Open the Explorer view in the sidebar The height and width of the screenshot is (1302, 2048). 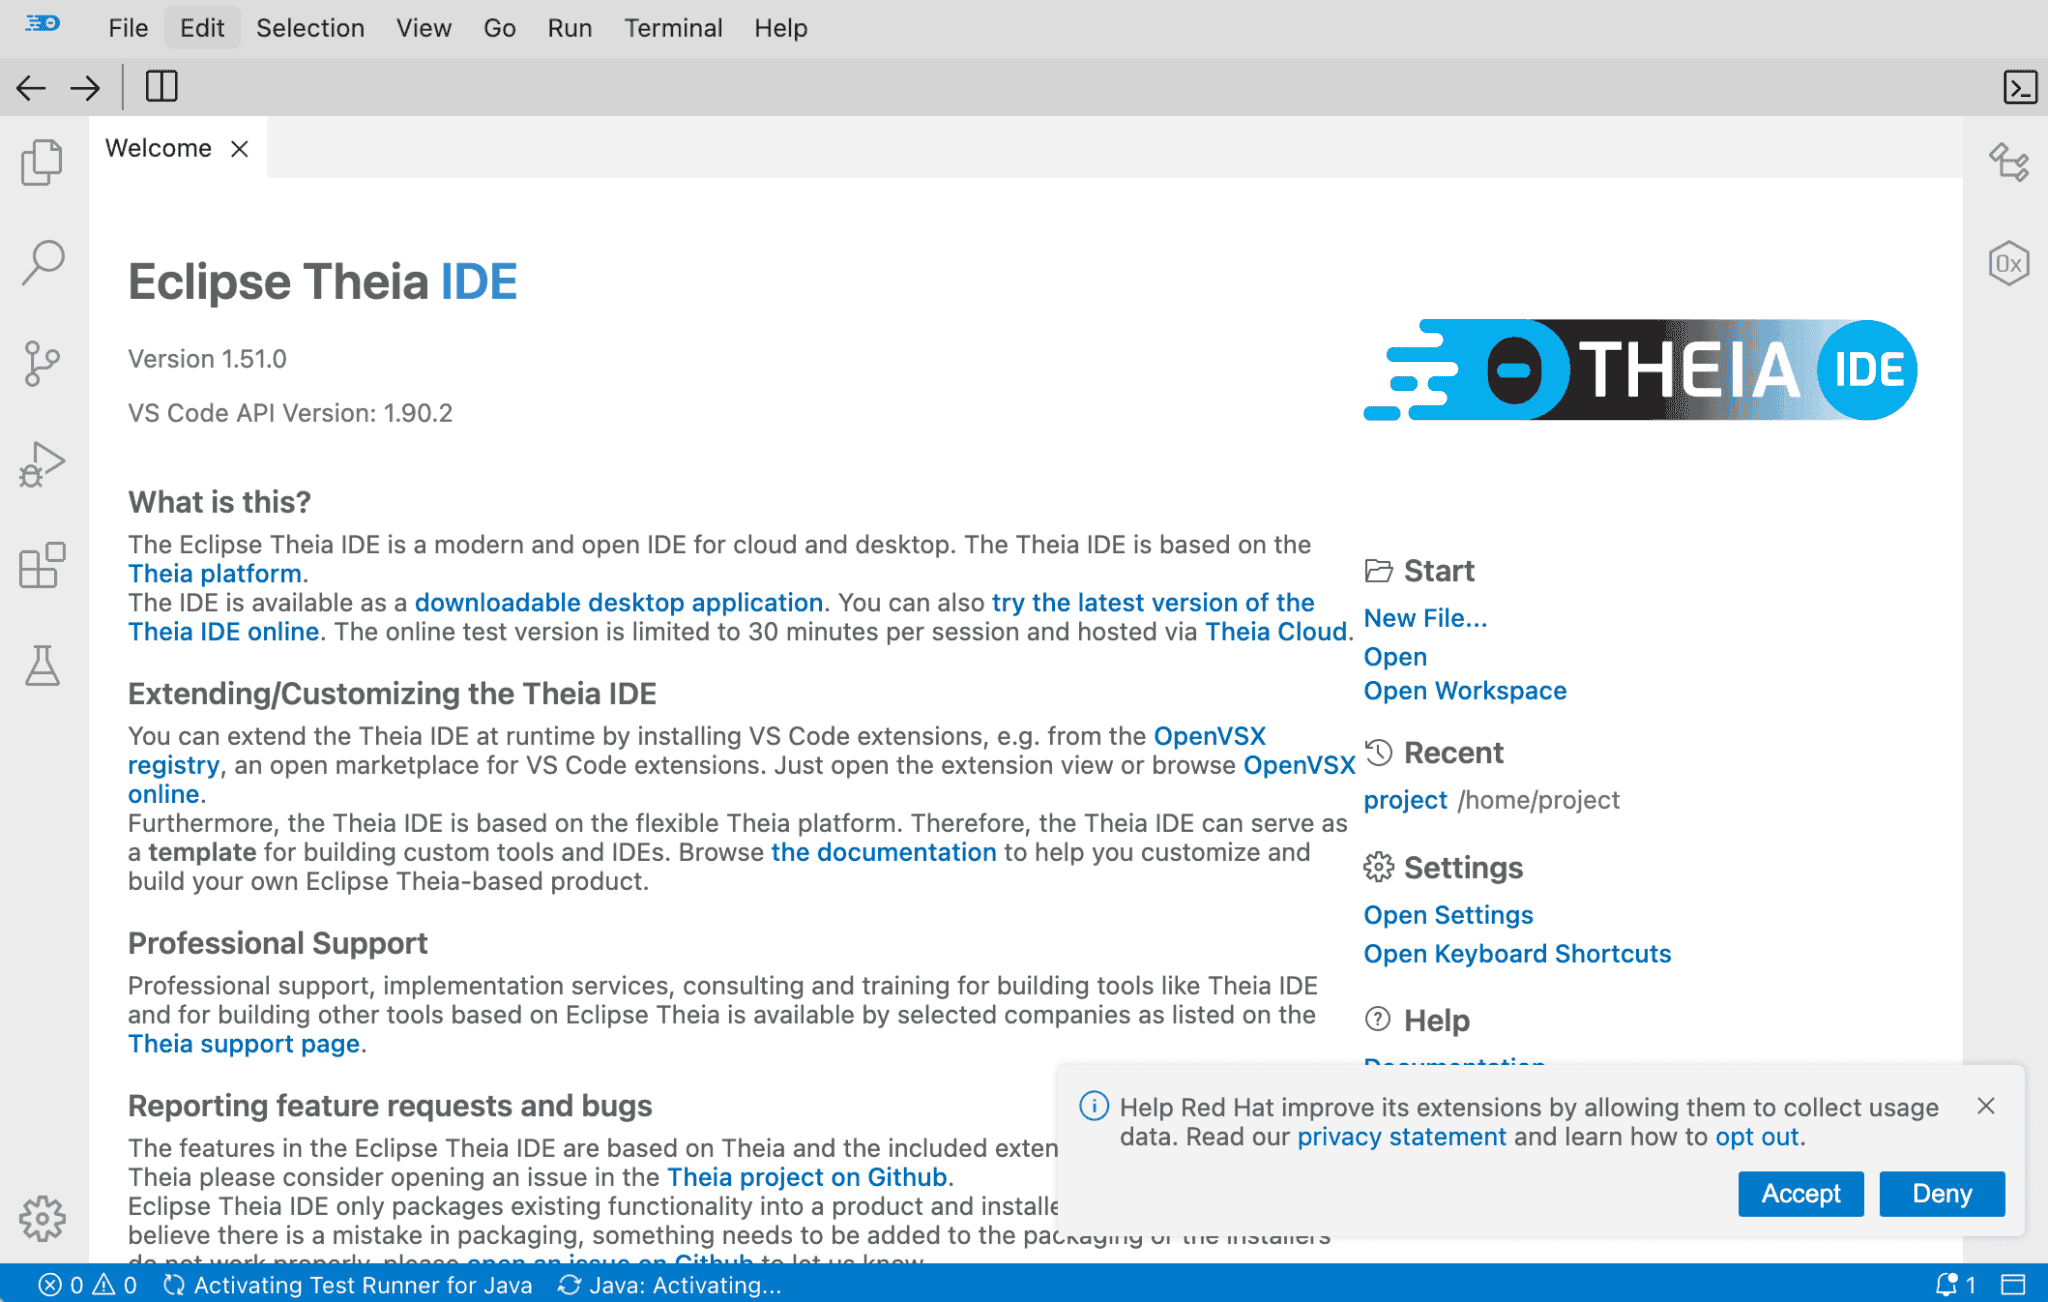point(42,161)
